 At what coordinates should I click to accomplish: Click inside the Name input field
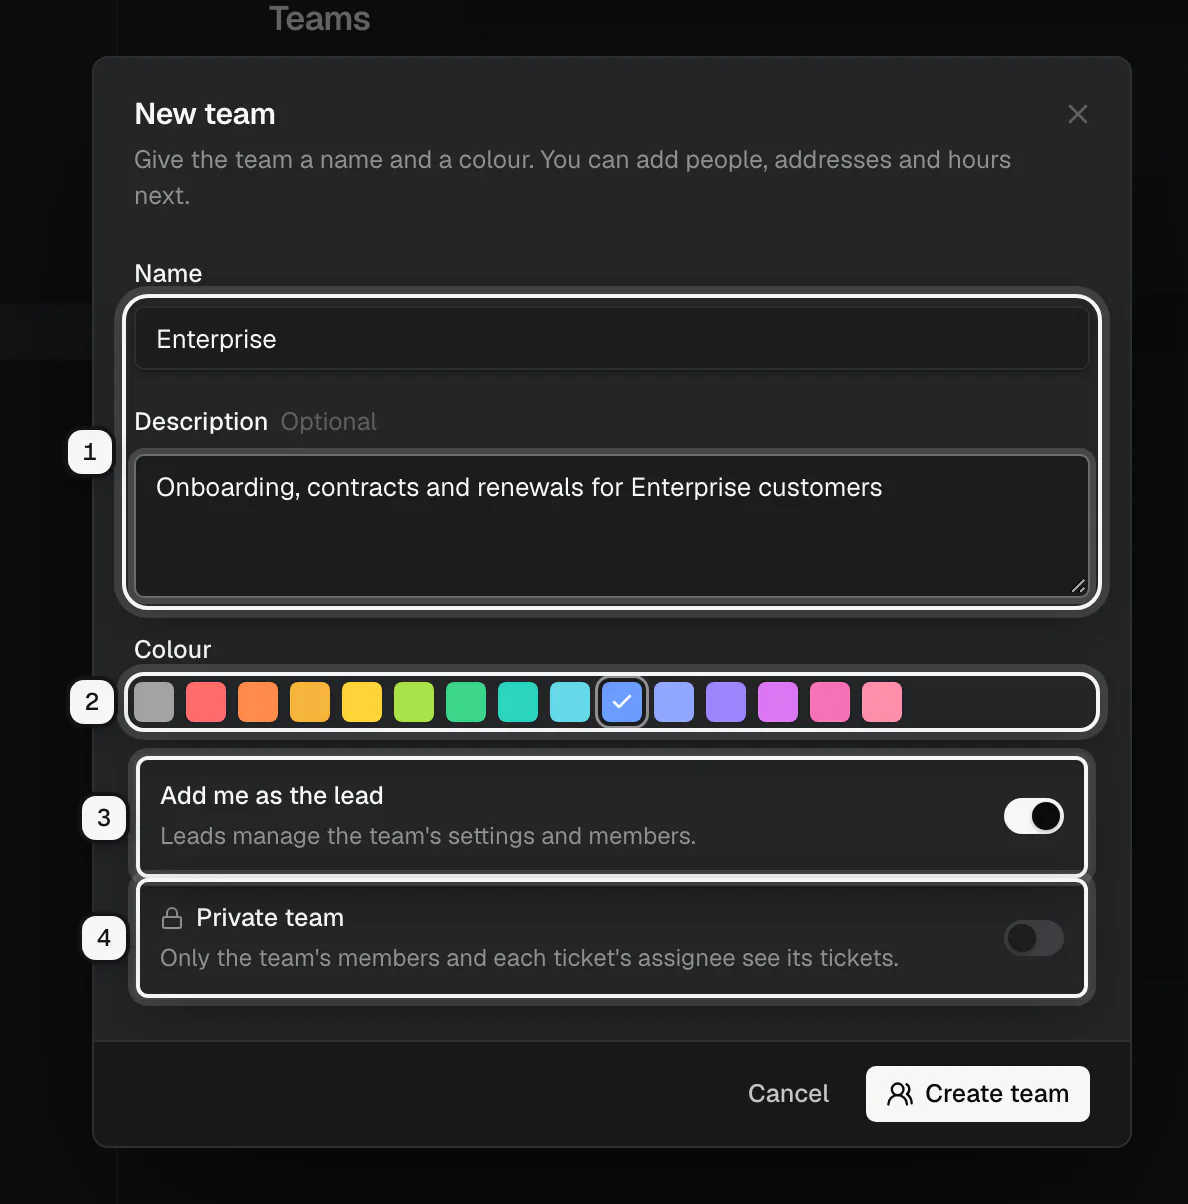tap(612, 339)
